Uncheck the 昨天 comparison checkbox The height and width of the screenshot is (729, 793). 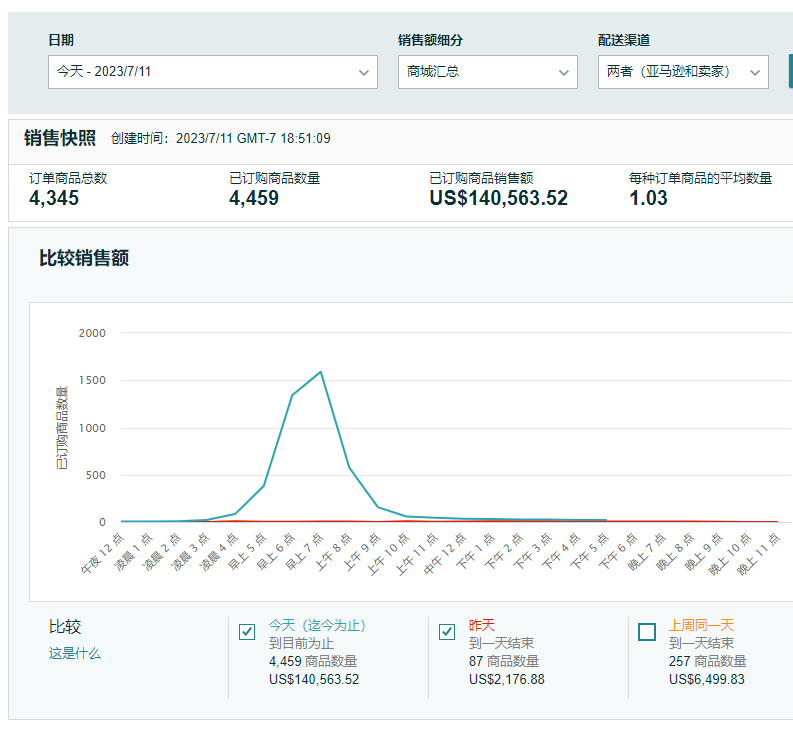(x=447, y=632)
